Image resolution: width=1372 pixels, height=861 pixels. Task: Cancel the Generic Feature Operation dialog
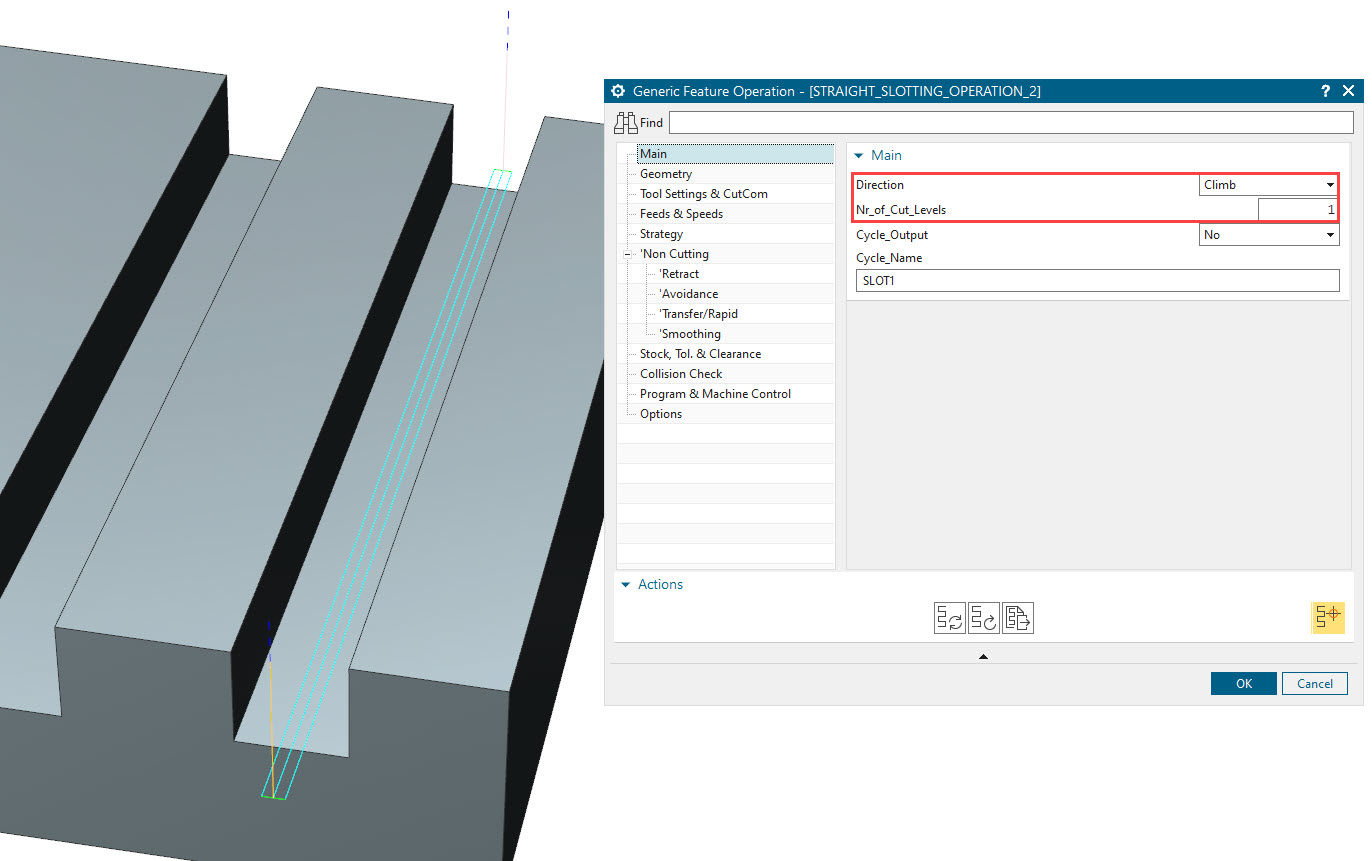[x=1314, y=683]
